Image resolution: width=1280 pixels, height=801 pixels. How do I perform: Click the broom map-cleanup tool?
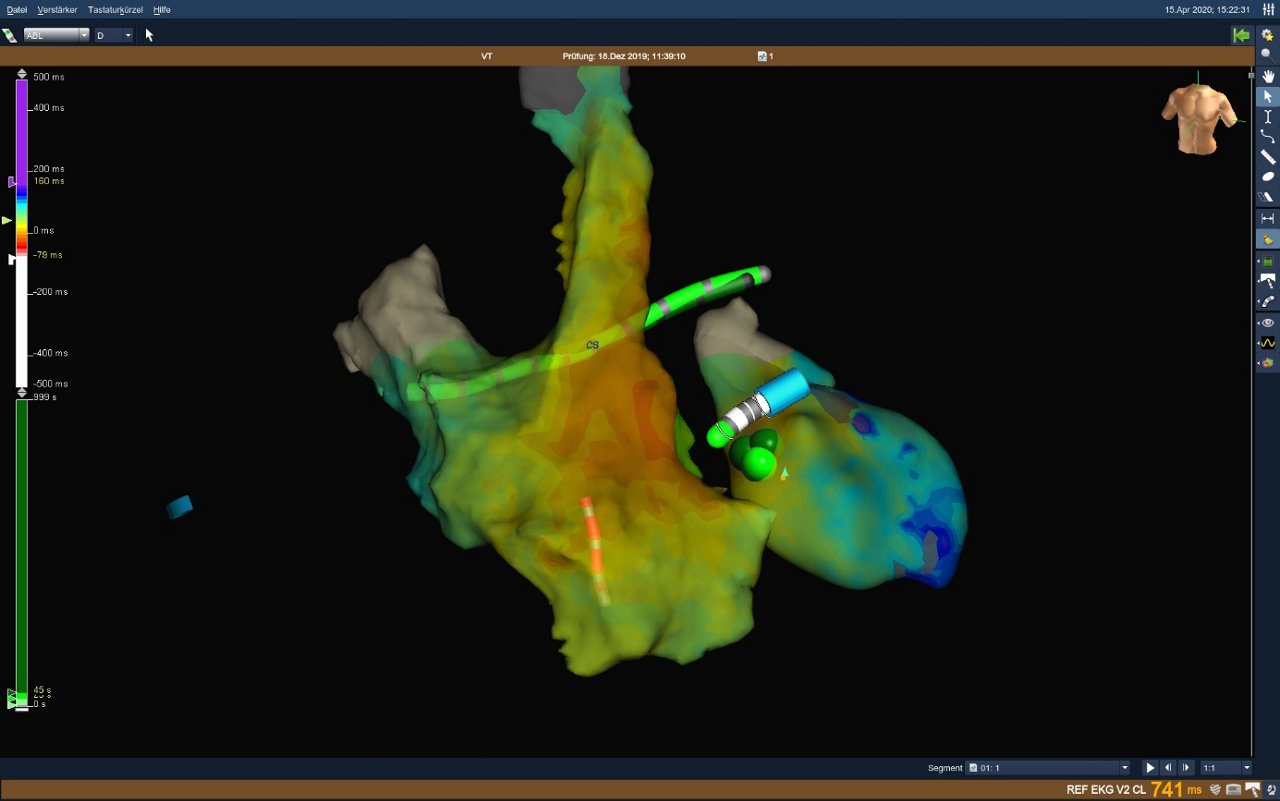[x=1266, y=239]
